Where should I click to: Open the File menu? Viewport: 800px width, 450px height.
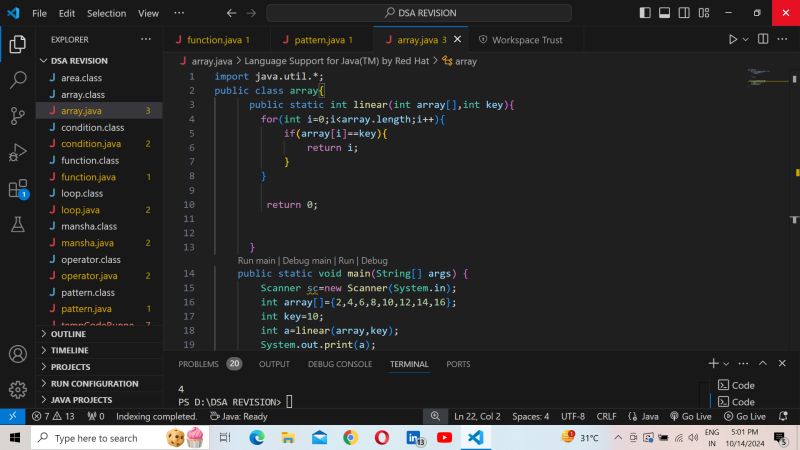(39, 13)
